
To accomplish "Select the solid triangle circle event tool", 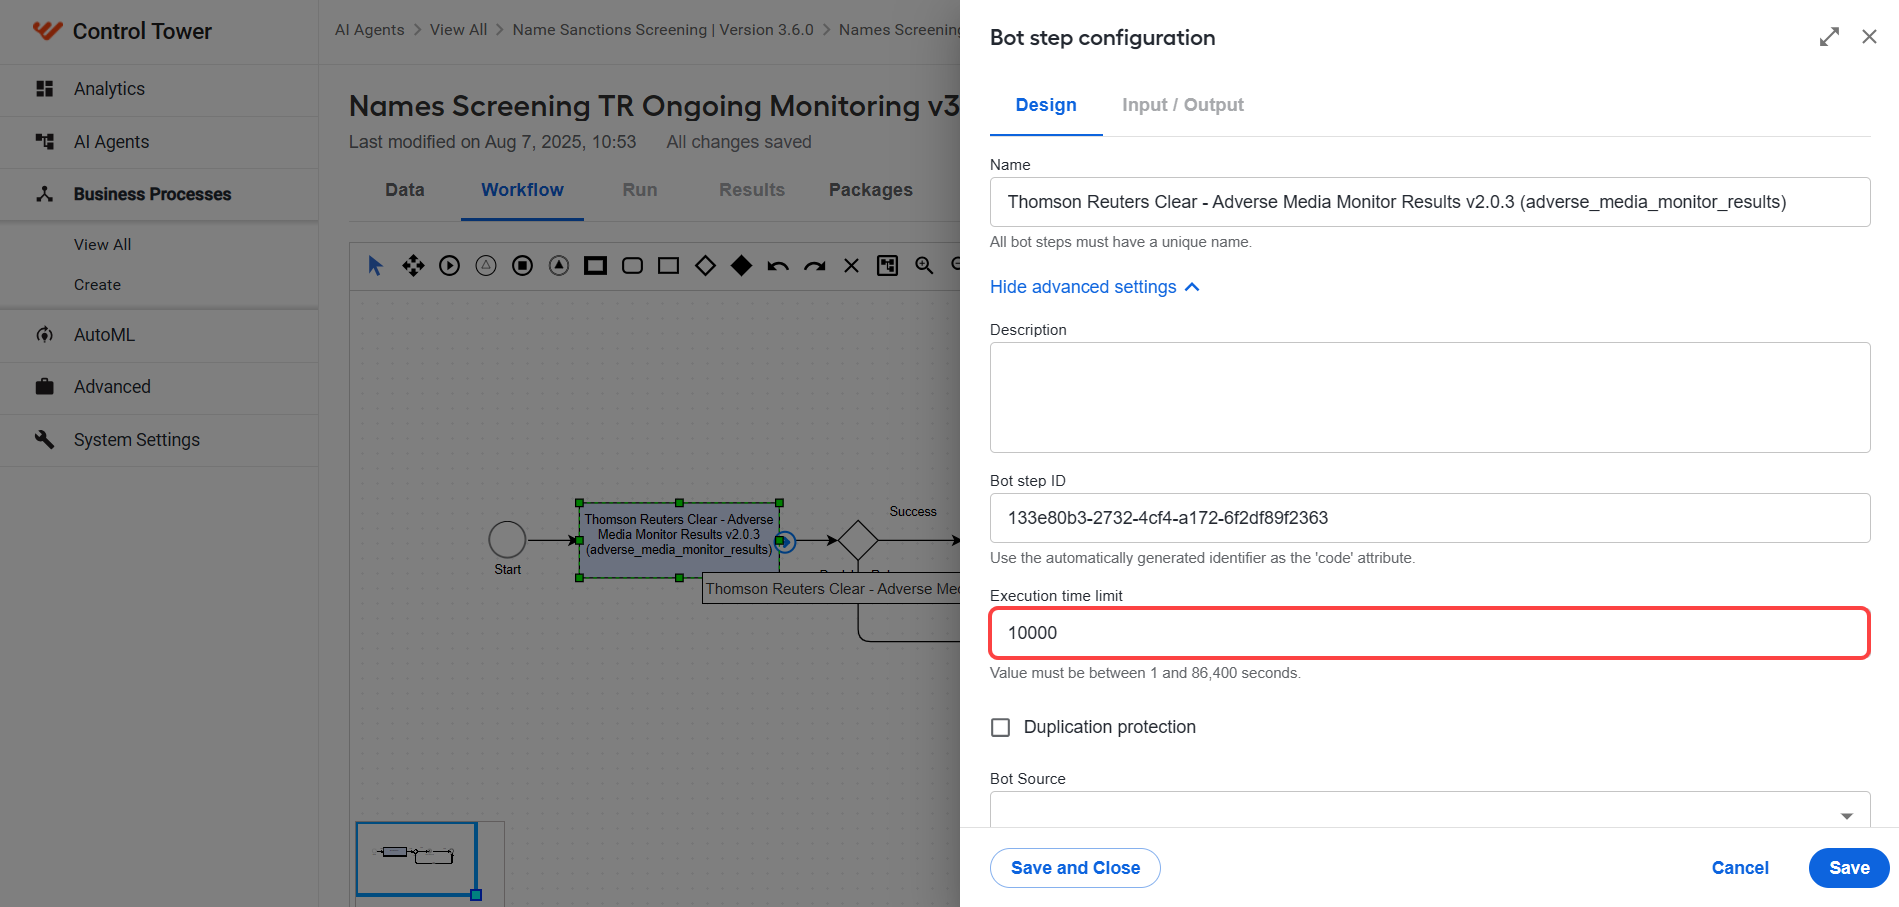I will [x=559, y=266].
